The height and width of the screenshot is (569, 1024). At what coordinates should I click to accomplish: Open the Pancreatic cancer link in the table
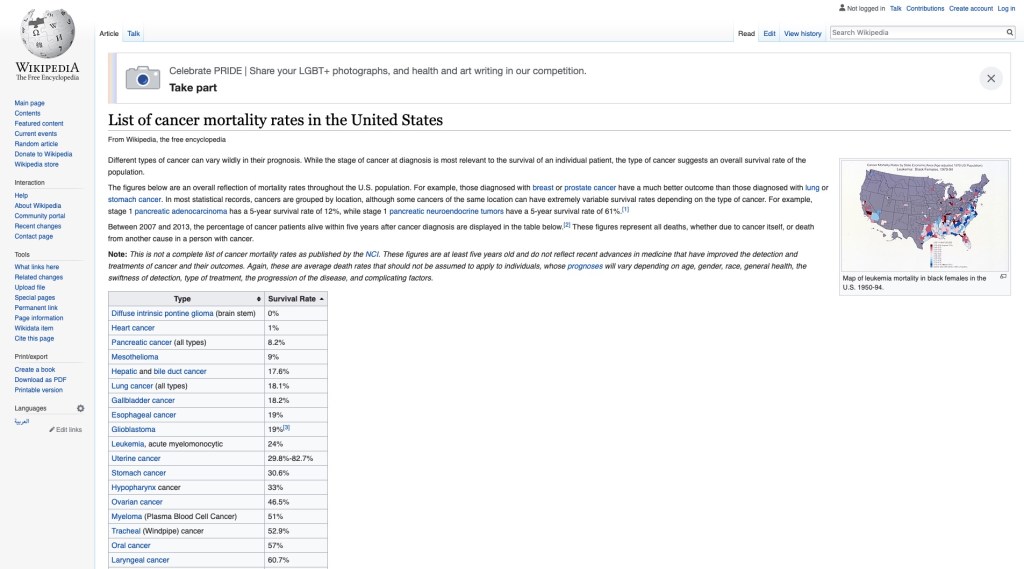point(141,342)
